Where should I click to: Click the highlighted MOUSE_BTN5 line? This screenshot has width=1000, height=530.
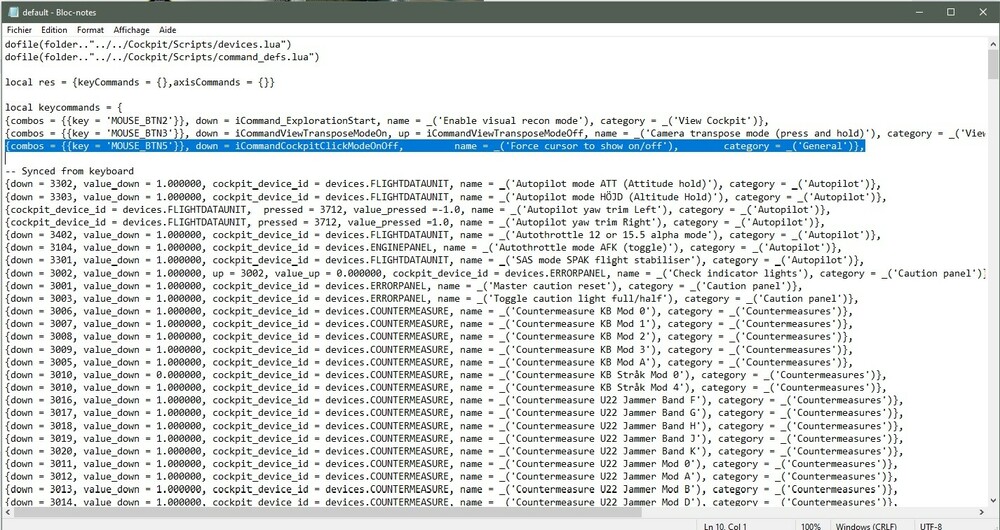(435, 146)
